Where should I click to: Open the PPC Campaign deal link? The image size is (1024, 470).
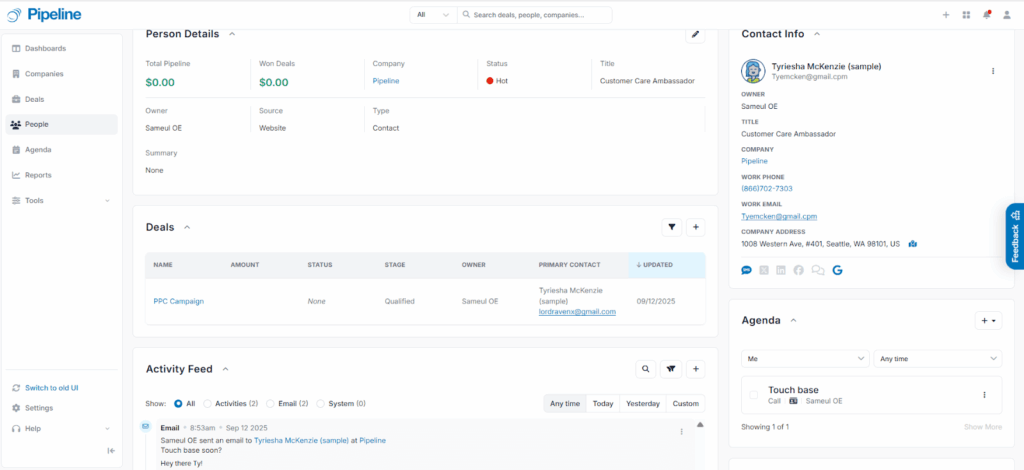[x=178, y=301]
